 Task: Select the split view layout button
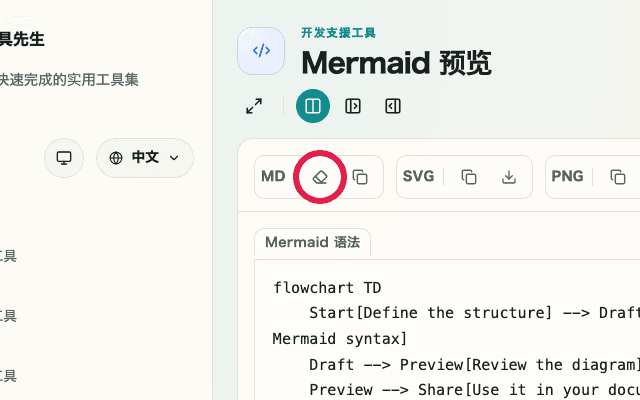coord(313,106)
